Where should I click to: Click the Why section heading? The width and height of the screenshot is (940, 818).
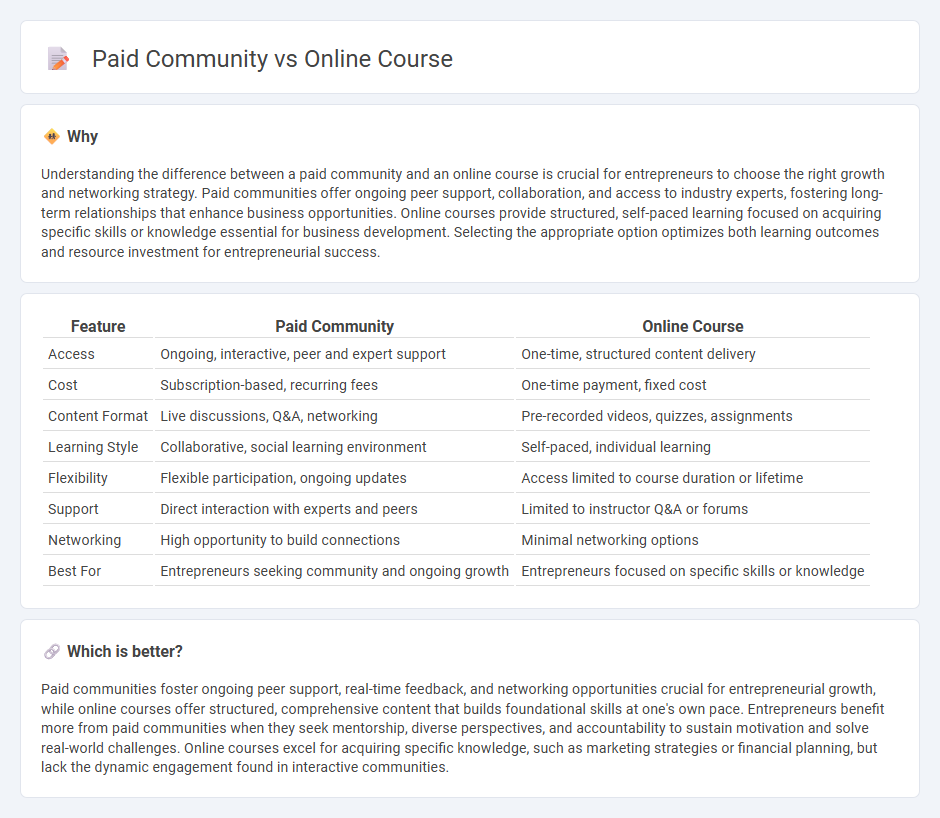pos(82,137)
